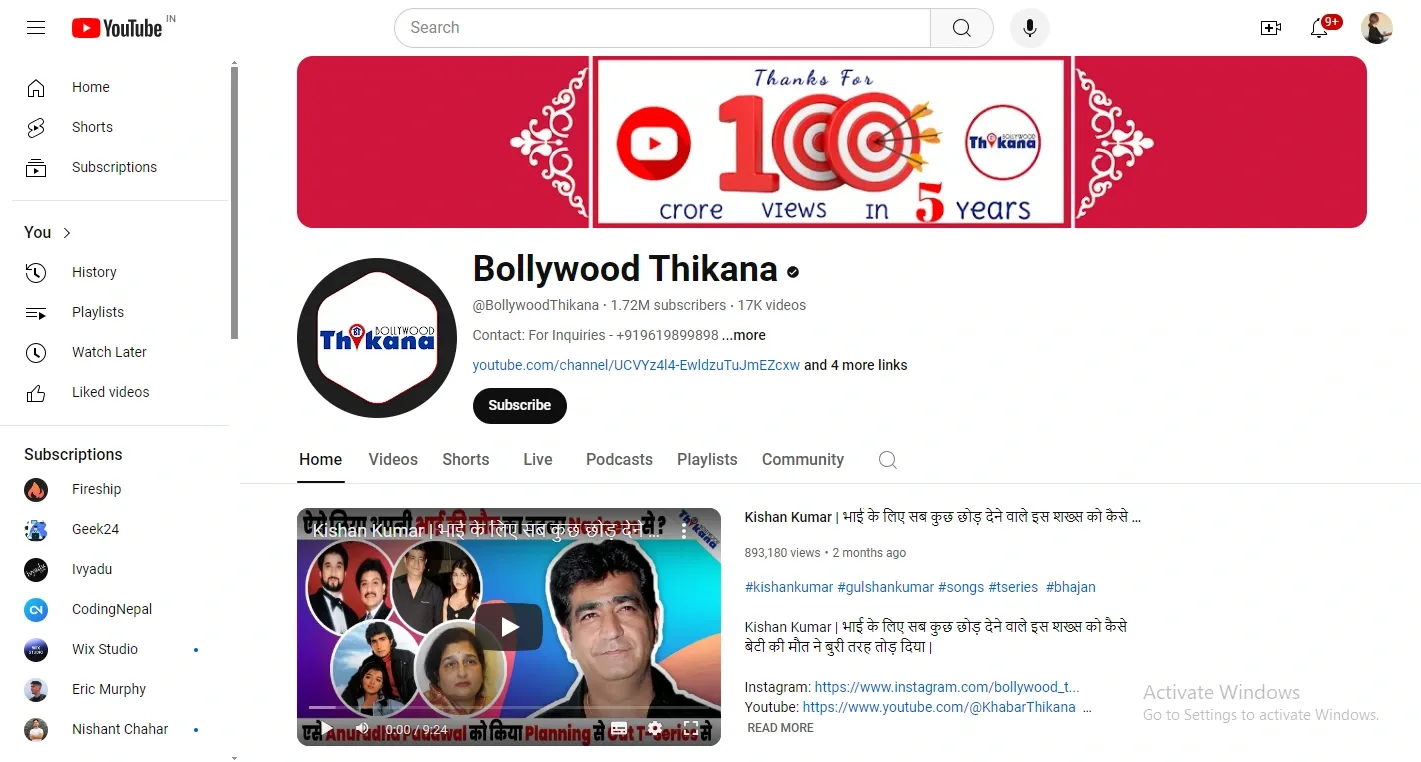Viewport: 1421px width, 762px height.
Task: Enable captions on the video player
Action: tap(618, 728)
